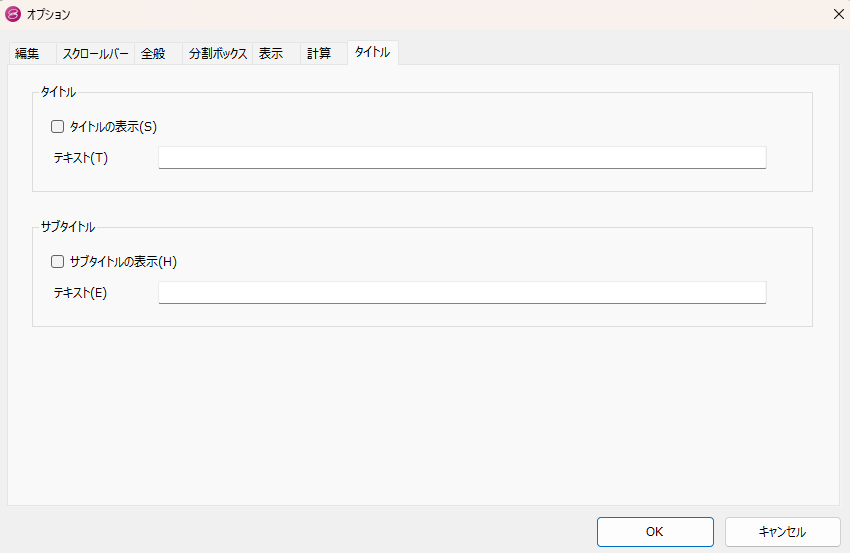Click the app icon in title bar

pyautogui.click(x=12, y=14)
